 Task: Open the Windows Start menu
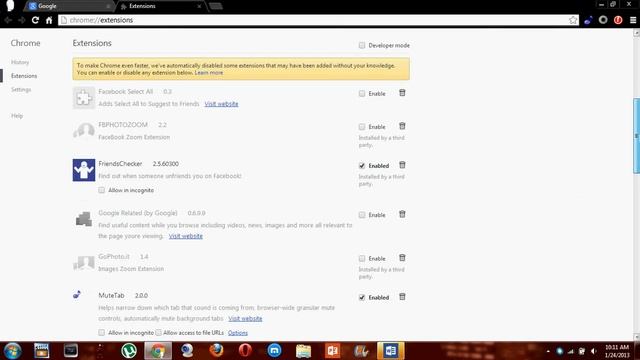point(12,351)
